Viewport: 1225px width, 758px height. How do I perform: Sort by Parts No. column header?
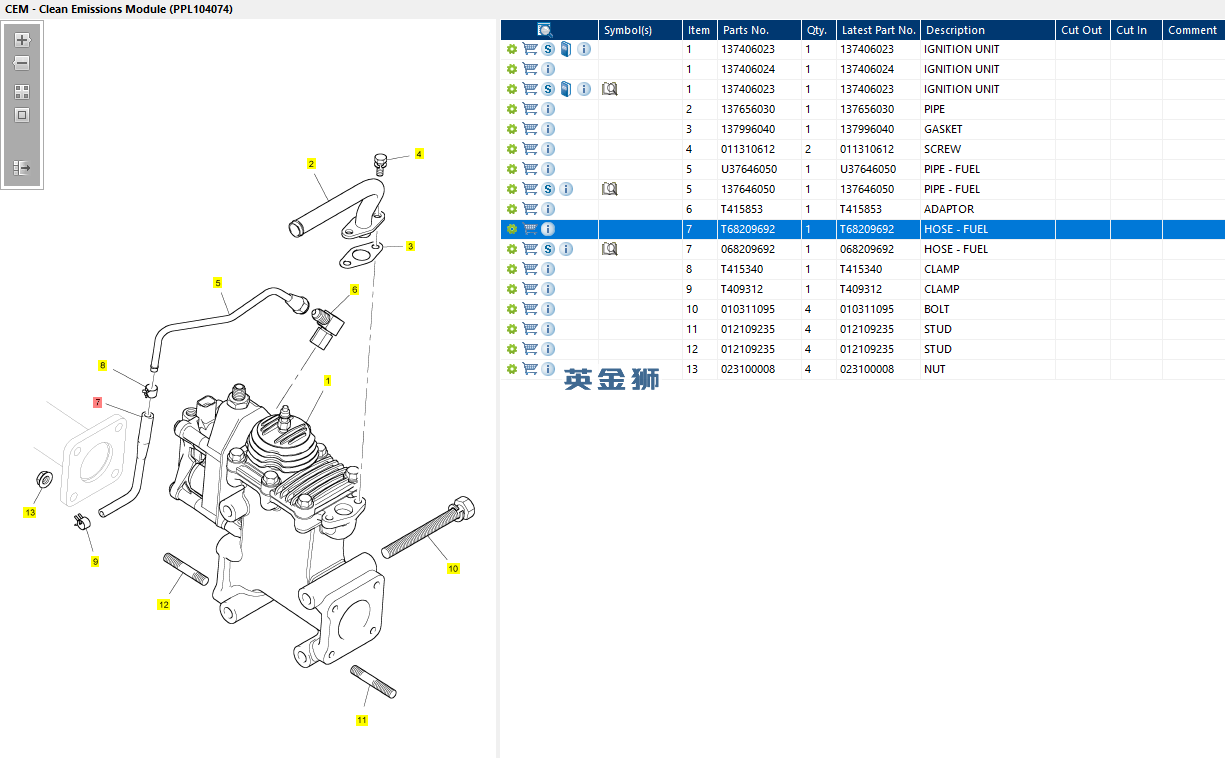coord(760,30)
